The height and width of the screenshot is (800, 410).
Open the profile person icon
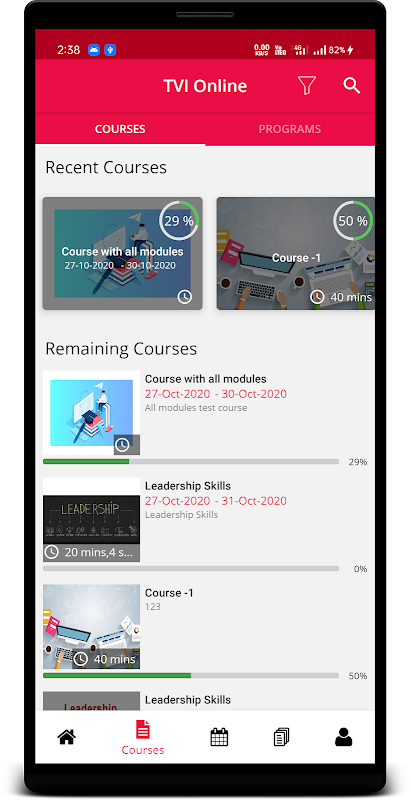[x=344, y=737]
